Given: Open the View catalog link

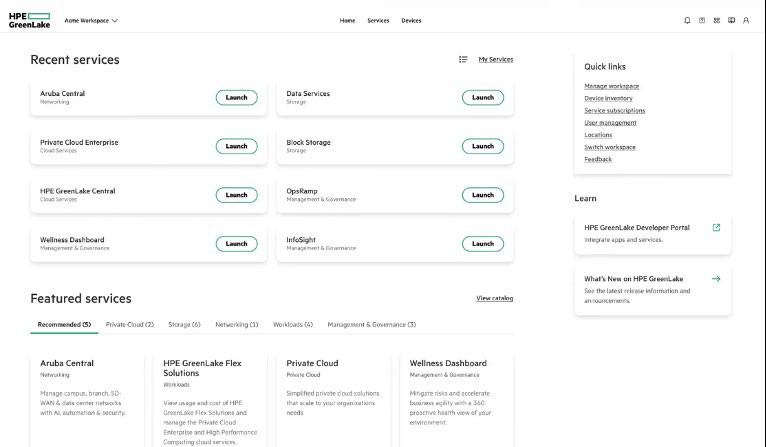Looking at the screenshot, I should pos(494,298).
